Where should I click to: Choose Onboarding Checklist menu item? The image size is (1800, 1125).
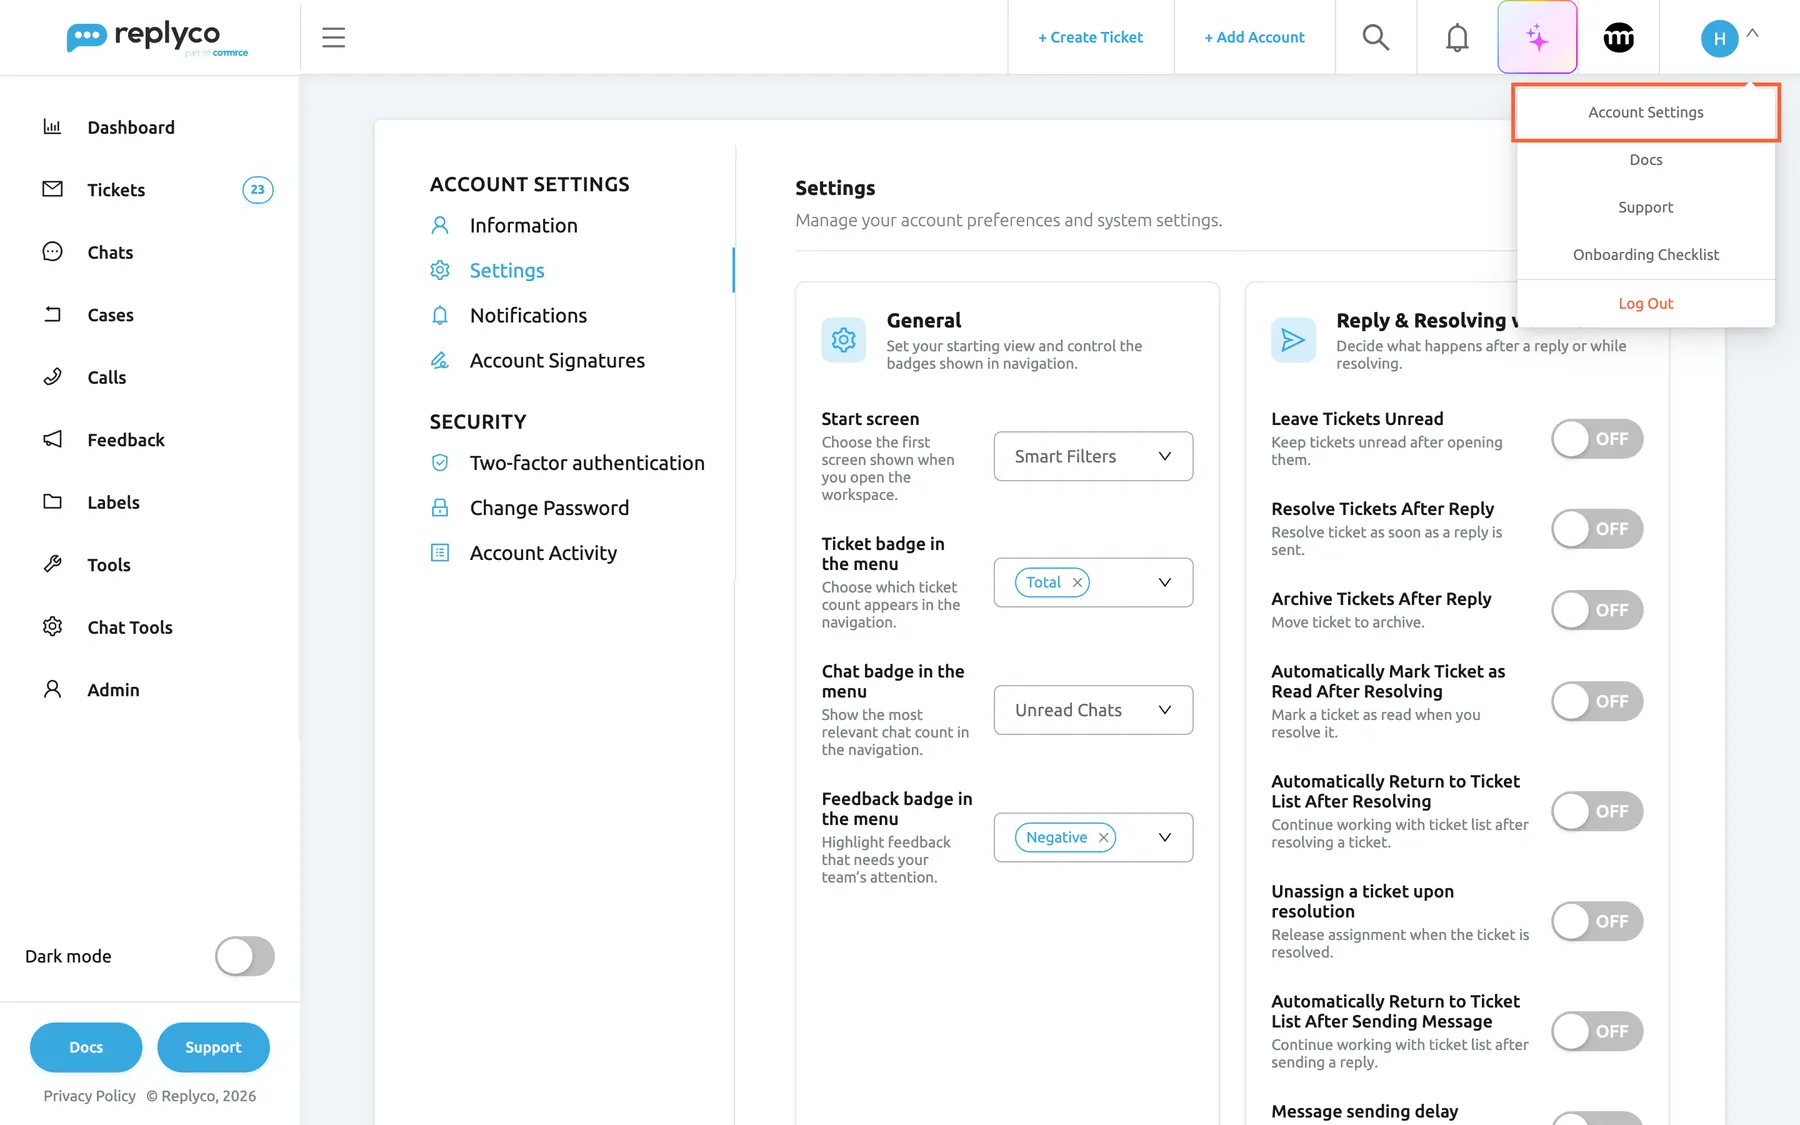[1646, 255]
